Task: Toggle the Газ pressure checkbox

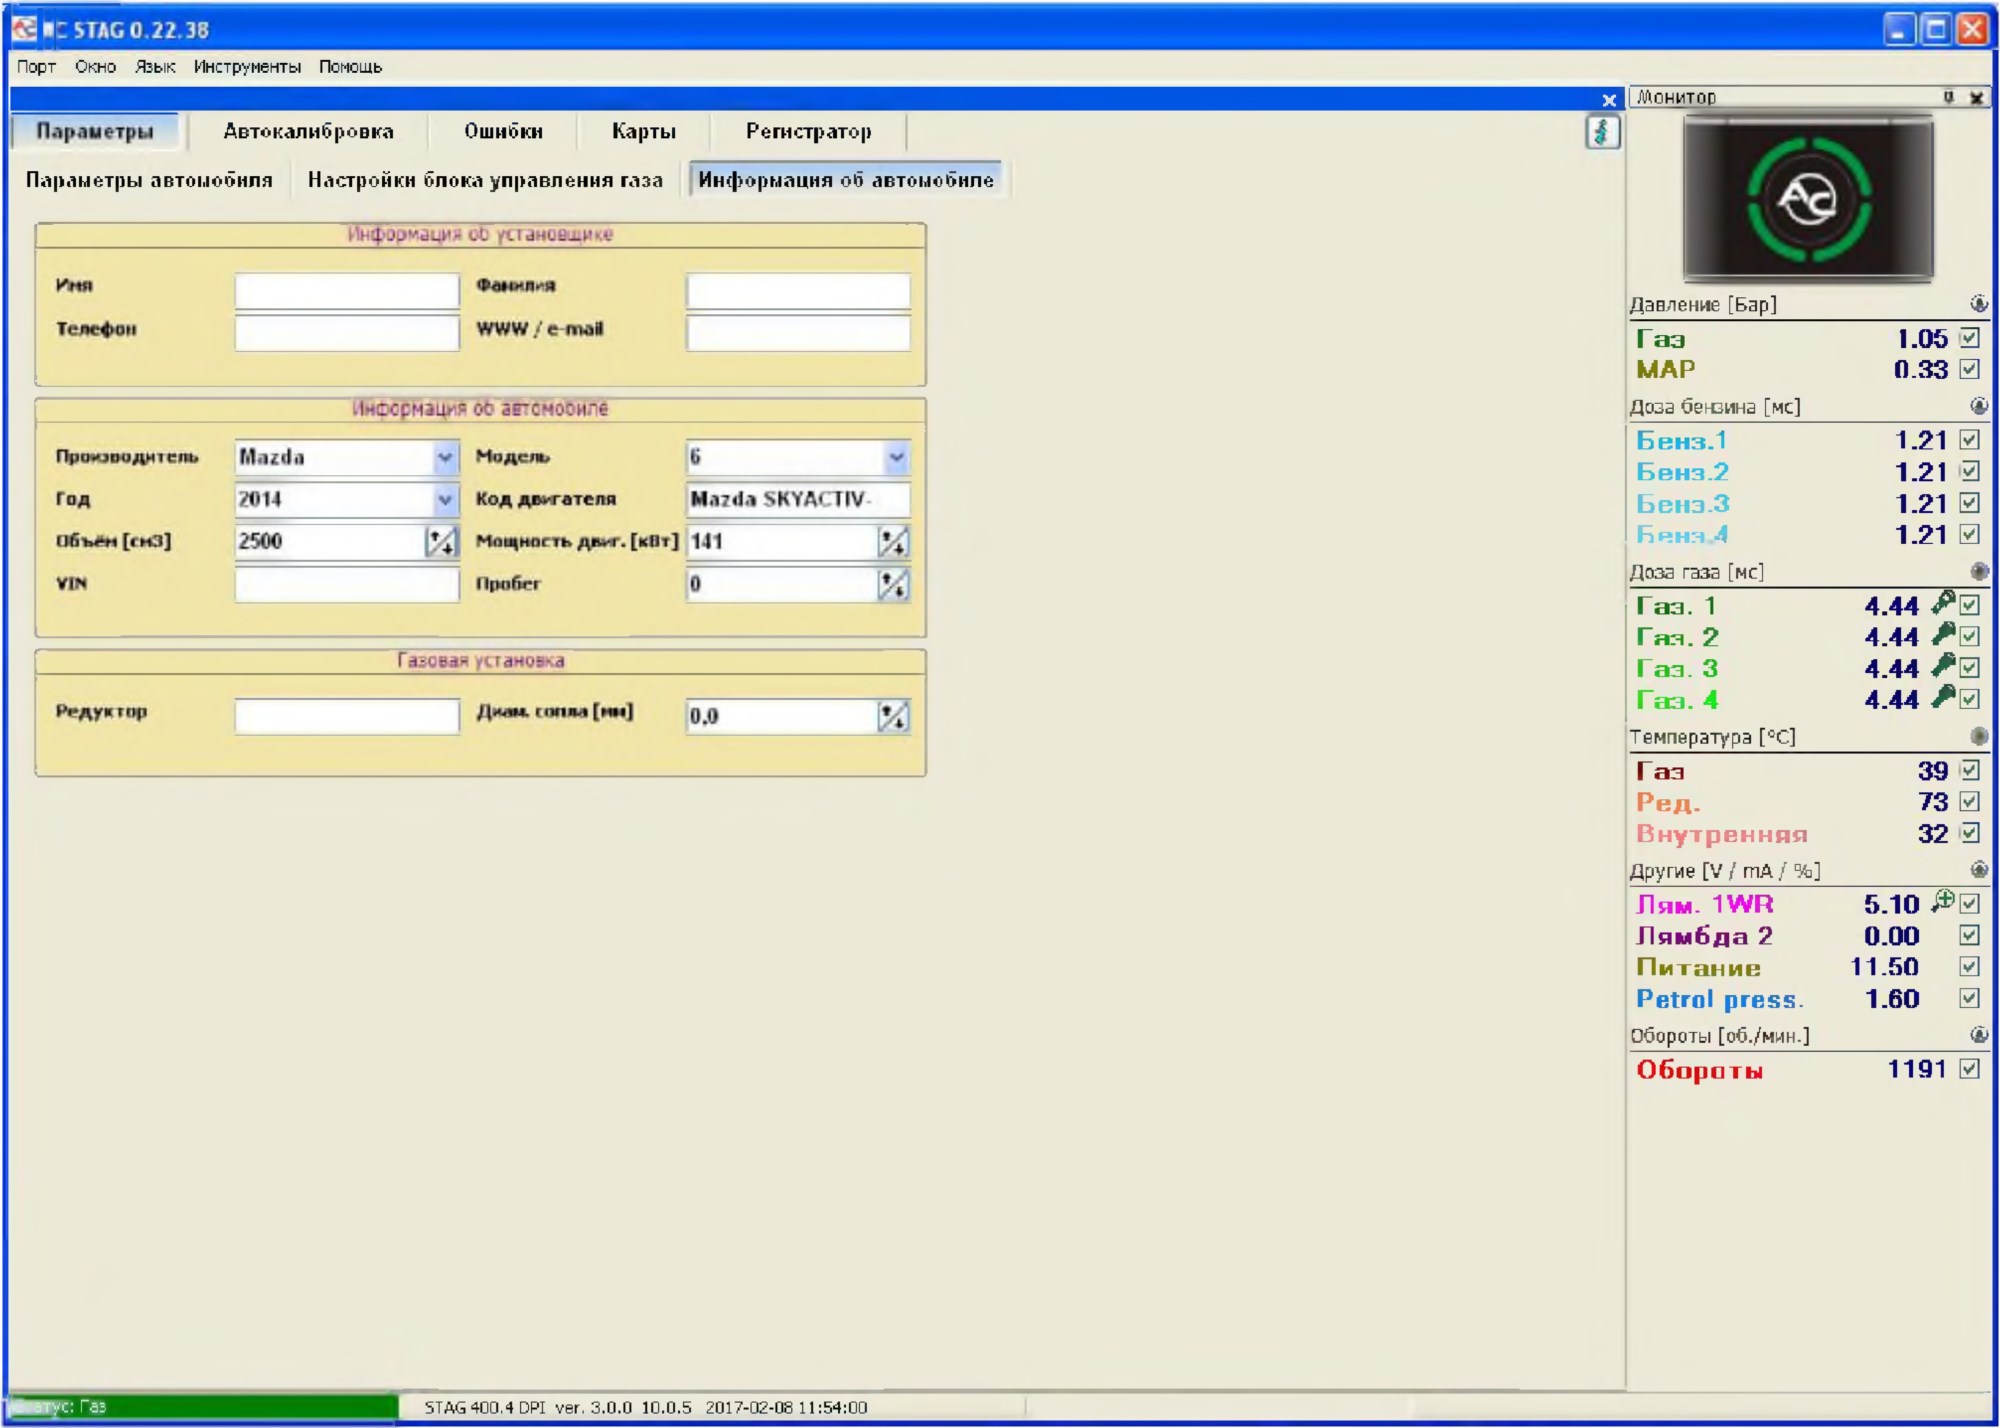Action: point(1969,338)
